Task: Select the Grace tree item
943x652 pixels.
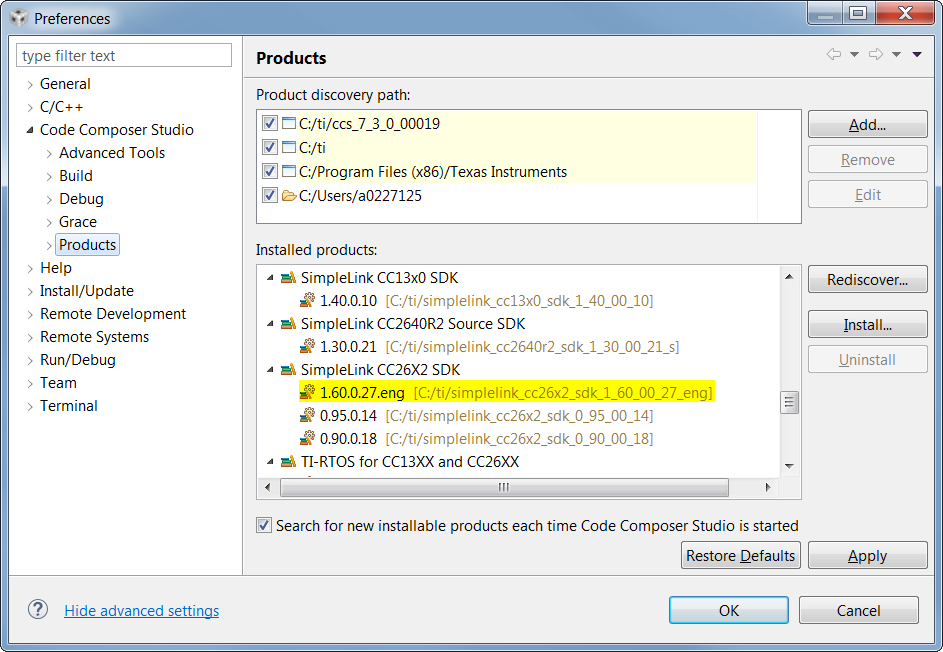Action: pyautogui.click(x=78, y=222)
